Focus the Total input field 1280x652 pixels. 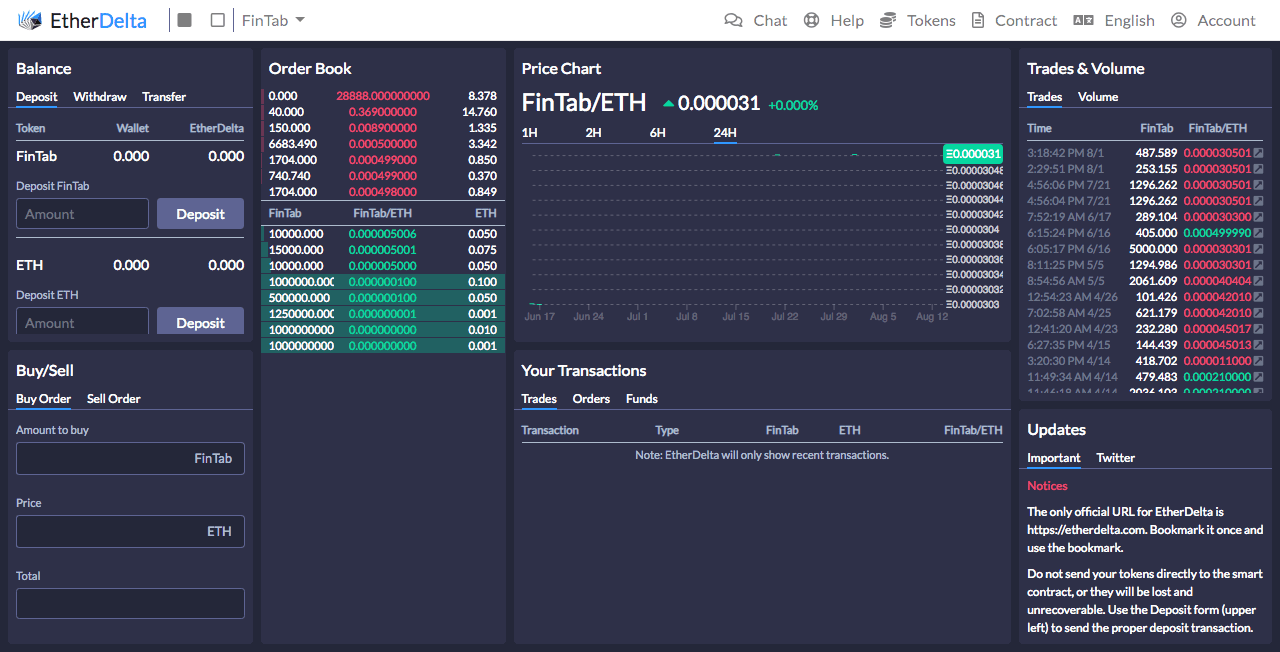click(x=130, y=603)
